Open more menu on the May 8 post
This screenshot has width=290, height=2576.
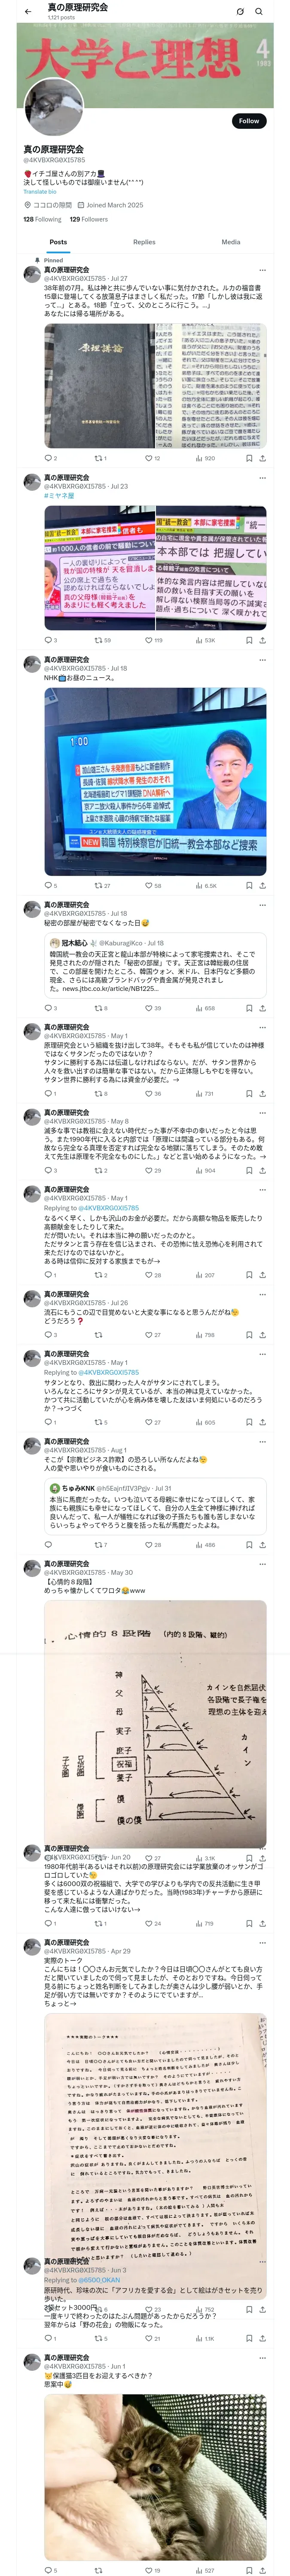262,1112
